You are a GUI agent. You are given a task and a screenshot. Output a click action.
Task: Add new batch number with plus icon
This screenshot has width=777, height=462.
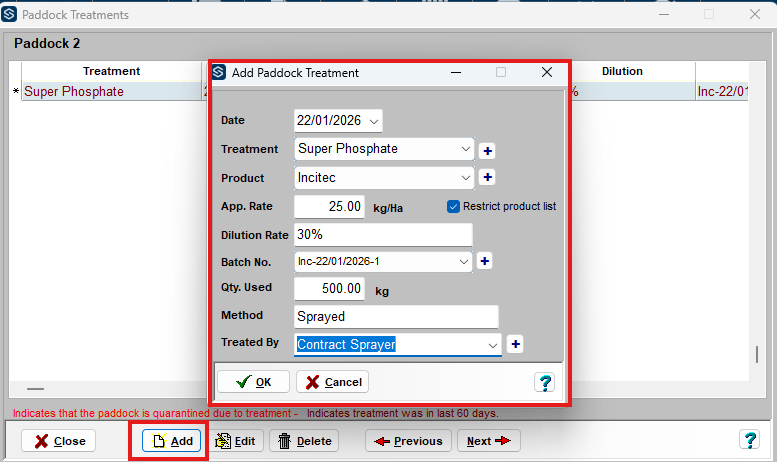tap(484, 261)
